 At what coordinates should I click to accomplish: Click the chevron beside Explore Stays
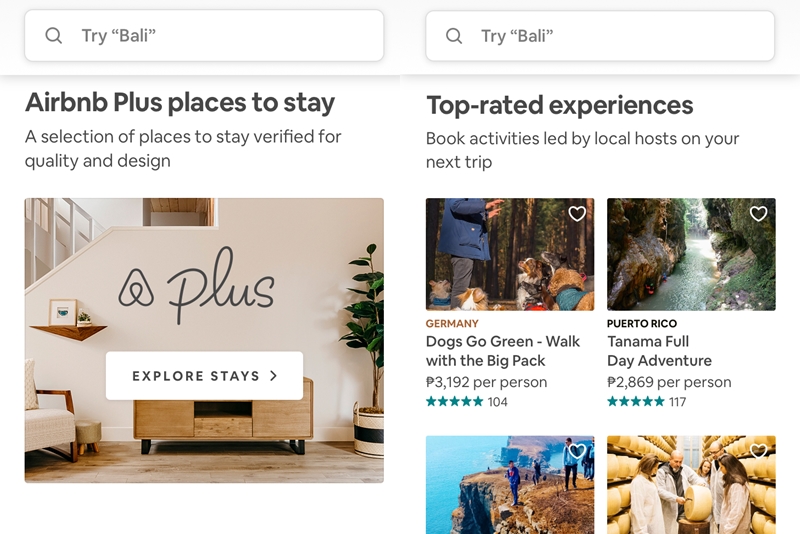point(274,376)
